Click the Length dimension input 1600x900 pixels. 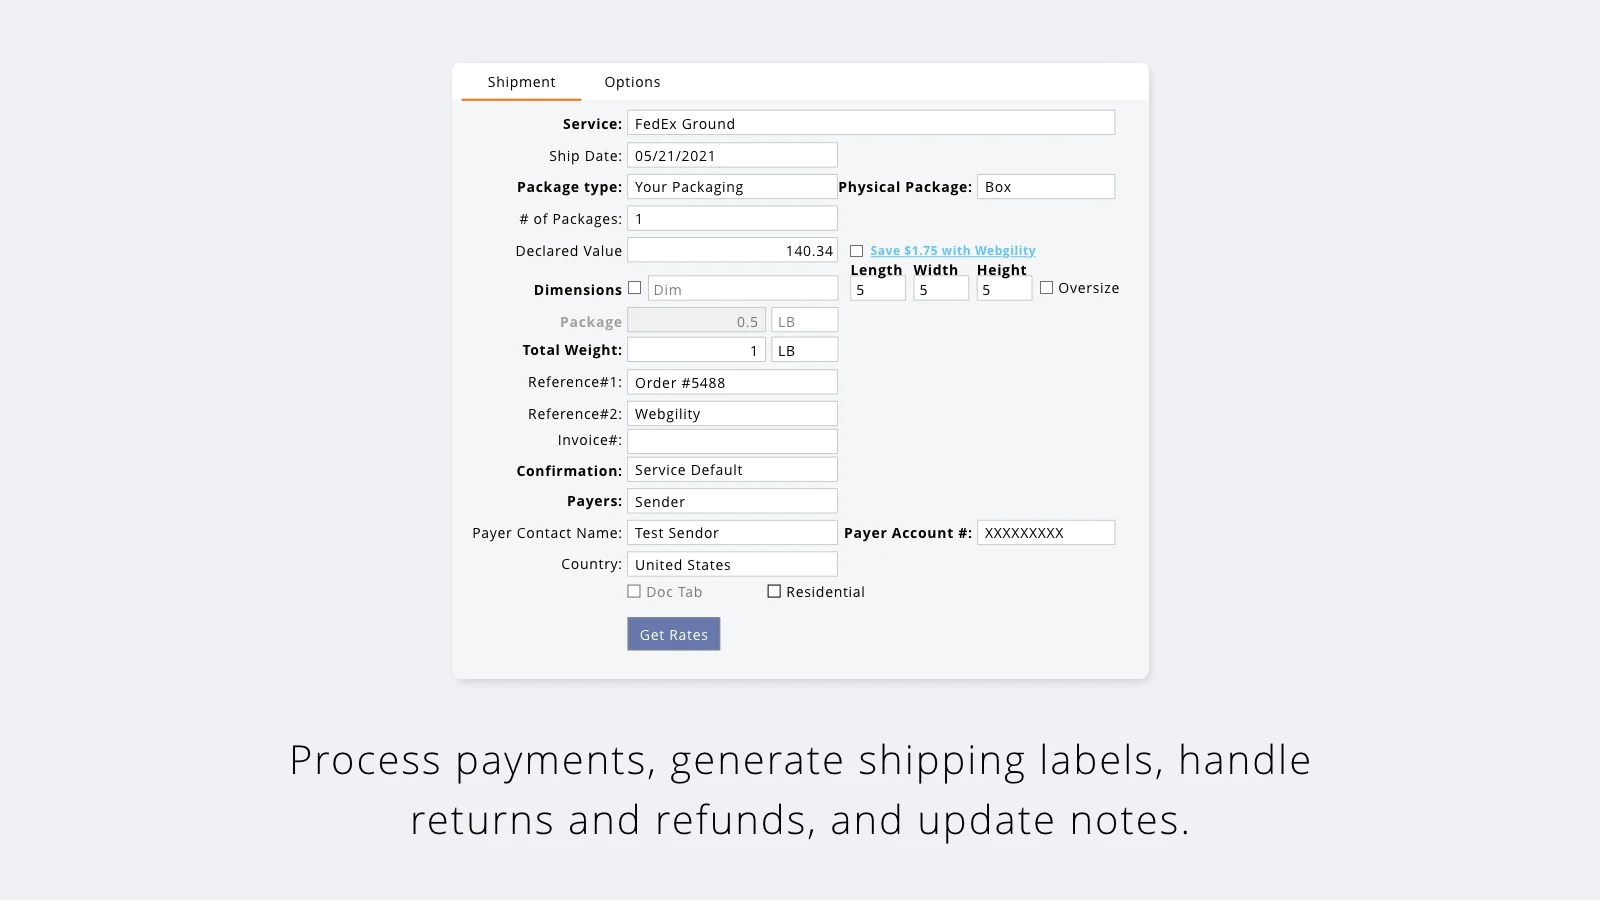tap(877, 288)
